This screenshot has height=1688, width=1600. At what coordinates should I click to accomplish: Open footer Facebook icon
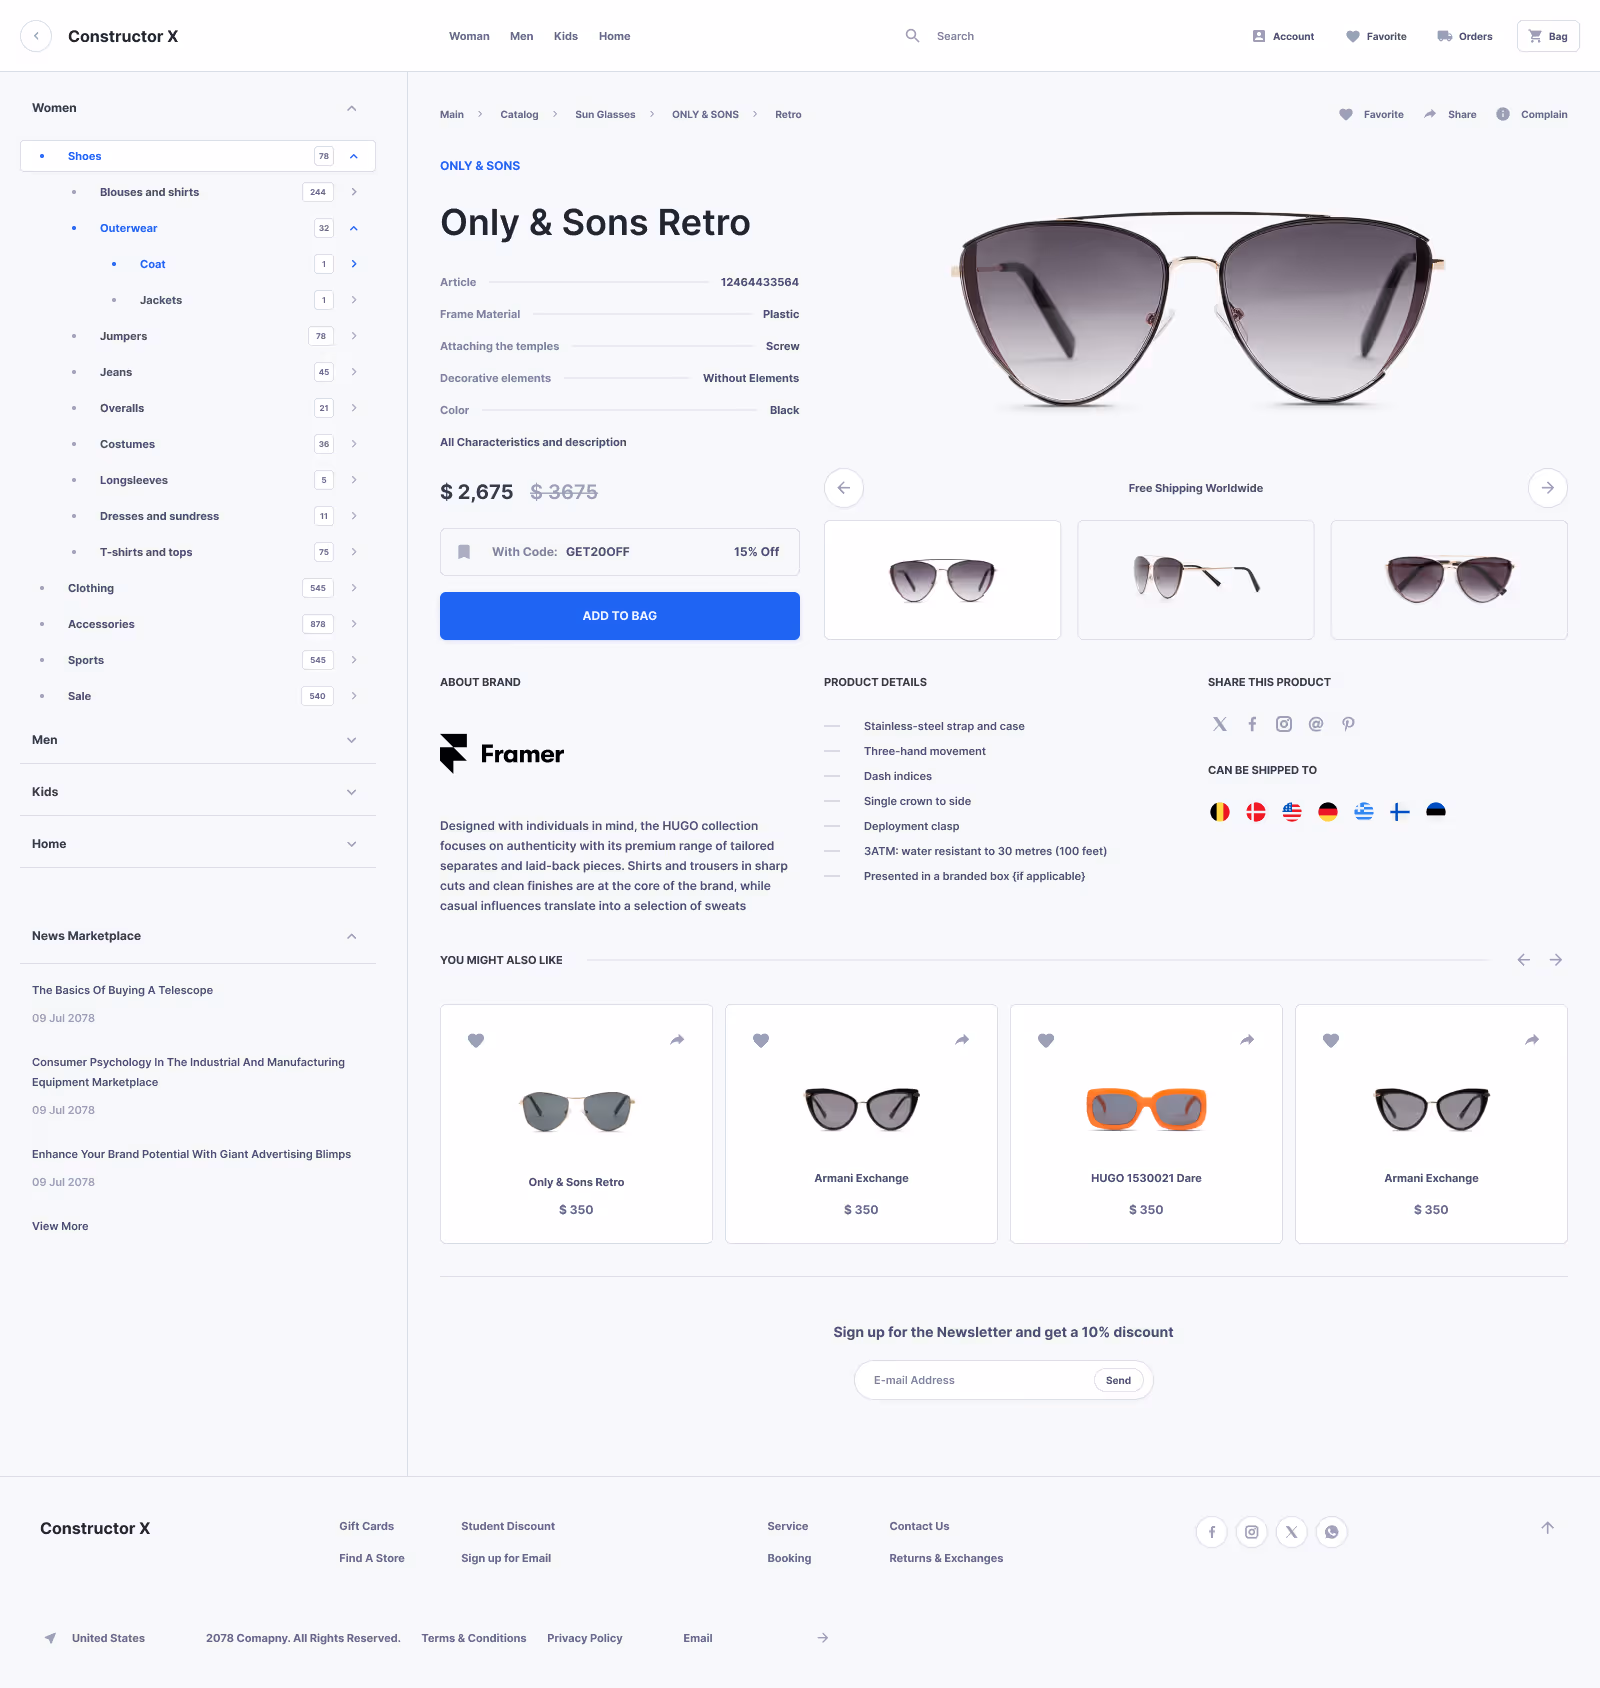pos(1212,1532)
